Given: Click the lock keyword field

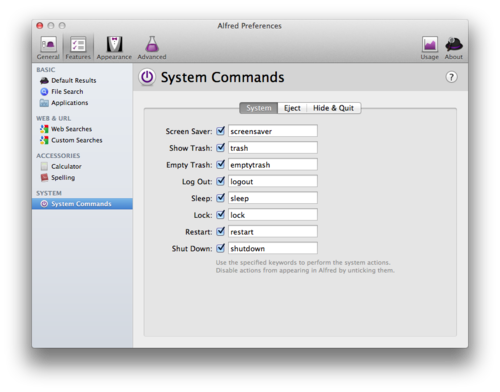Looking at the screenshot, I should point(273,215).
